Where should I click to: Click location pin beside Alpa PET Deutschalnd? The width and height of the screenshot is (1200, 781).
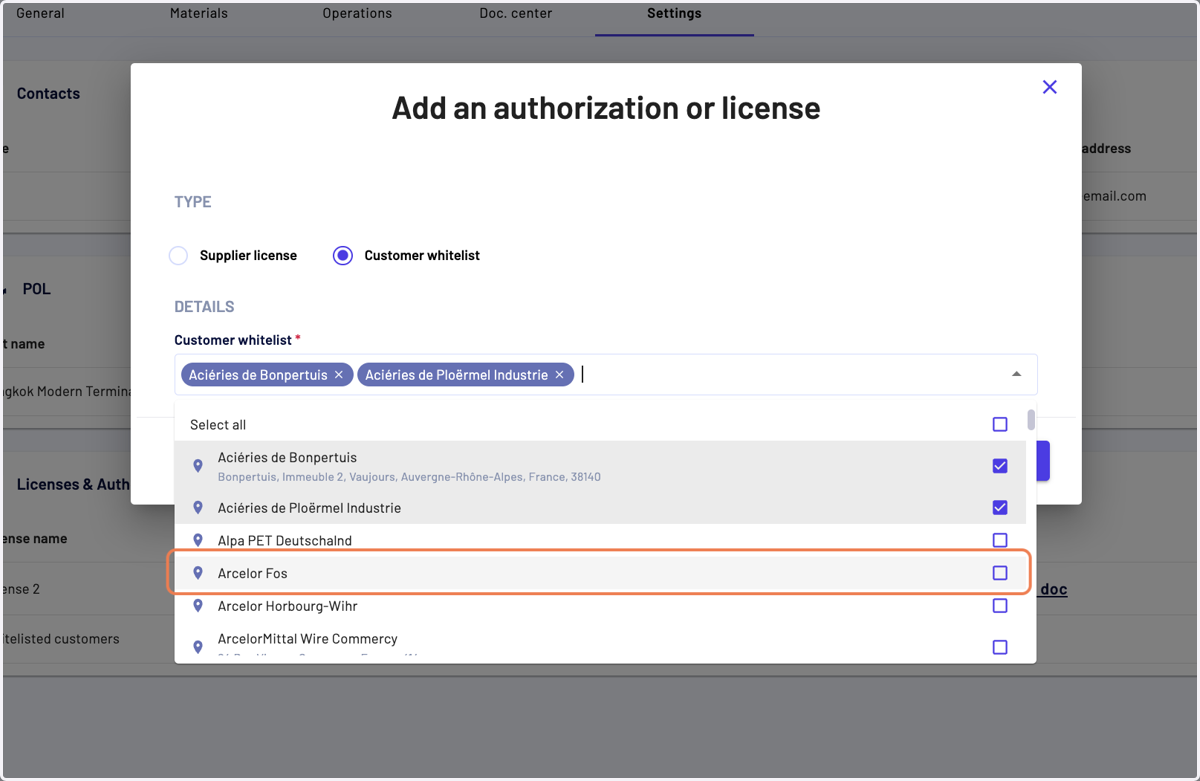click(198, 540)
